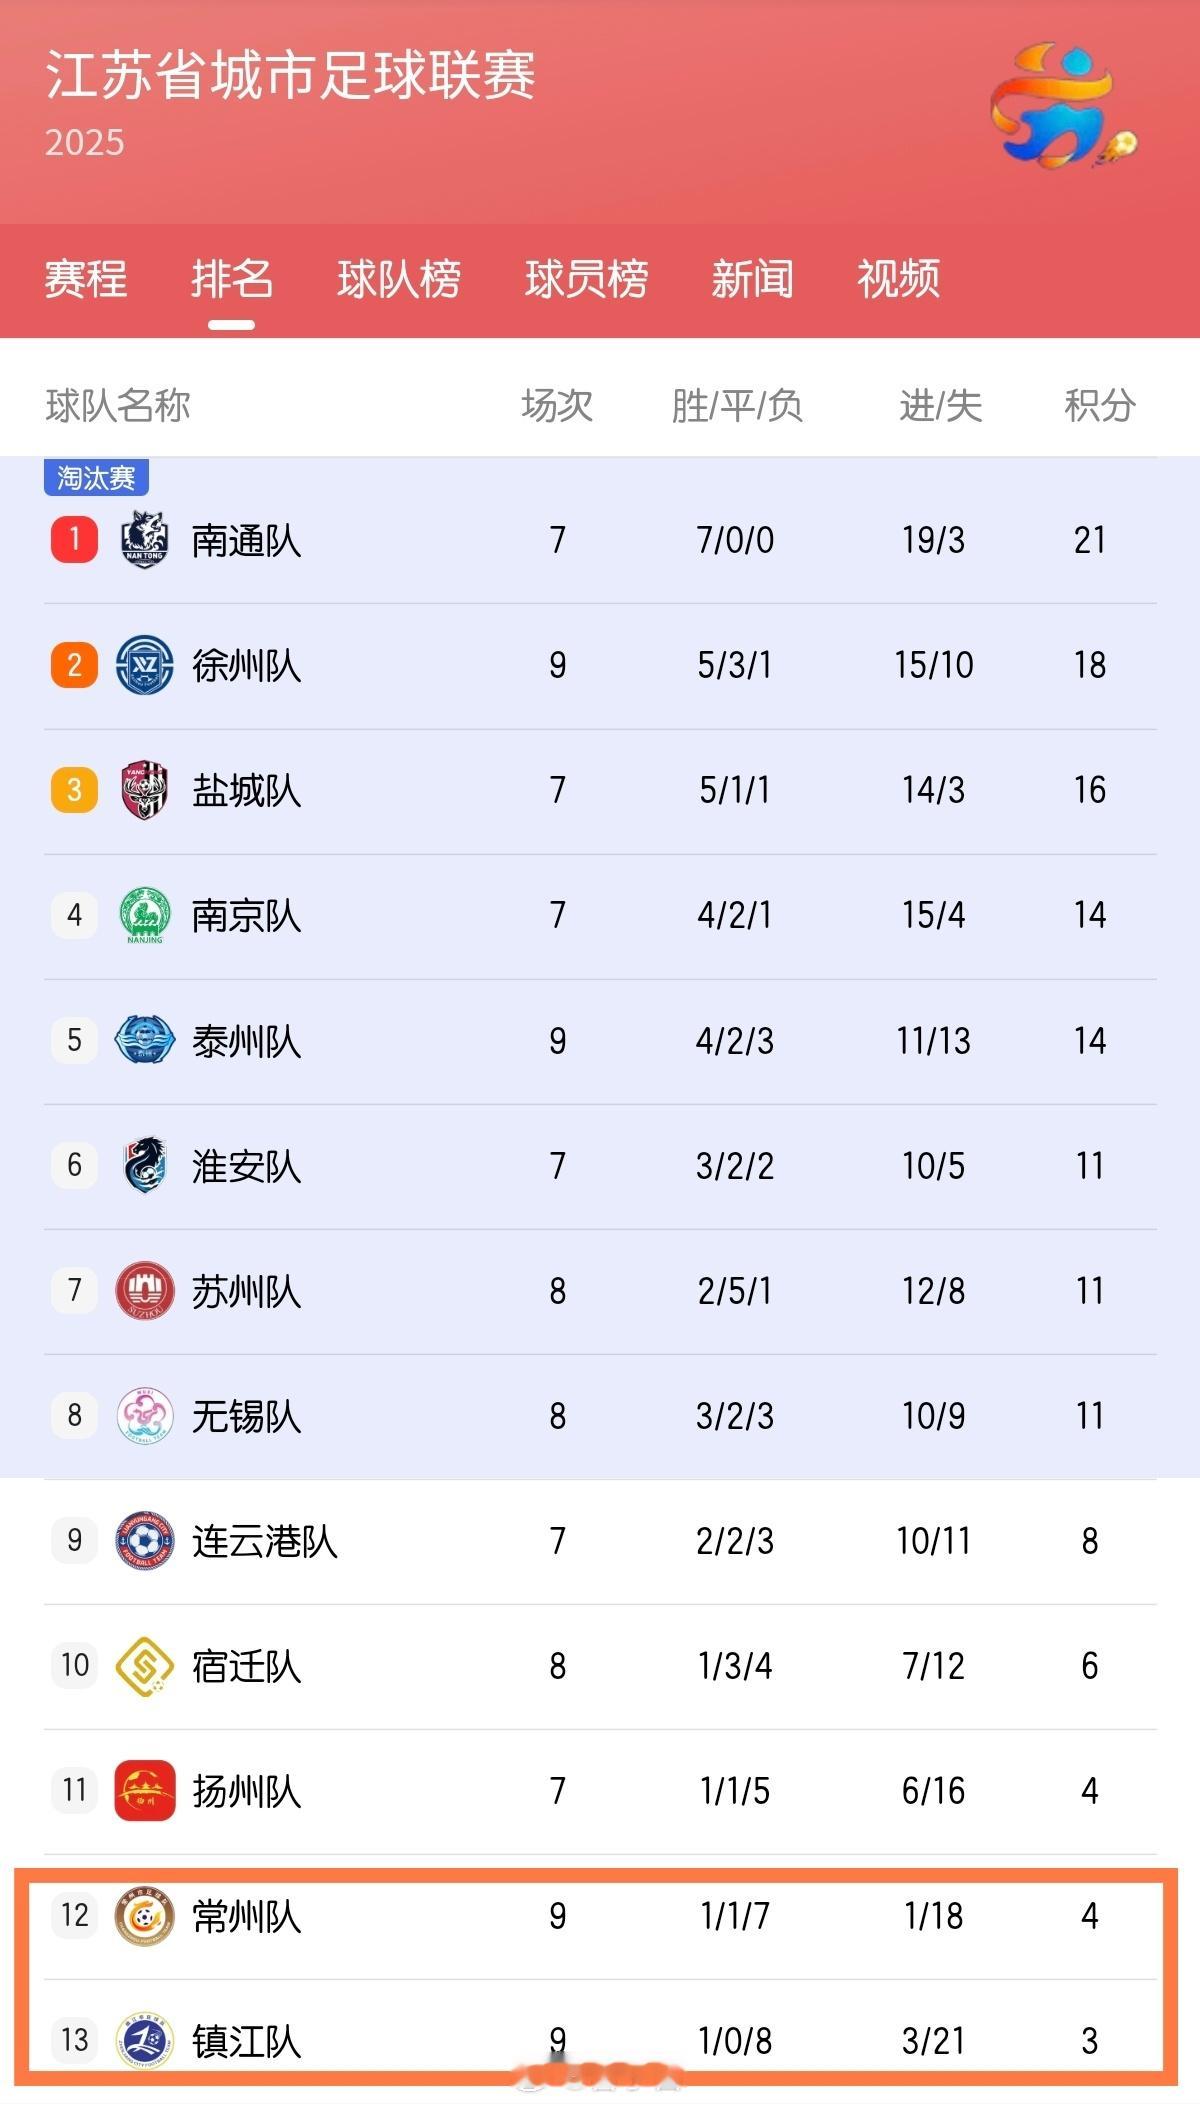The height and width of the screenshot is (2104, 1200).
Task: Tap the 淘汰赛 knockout label
Action: [96, 477]
